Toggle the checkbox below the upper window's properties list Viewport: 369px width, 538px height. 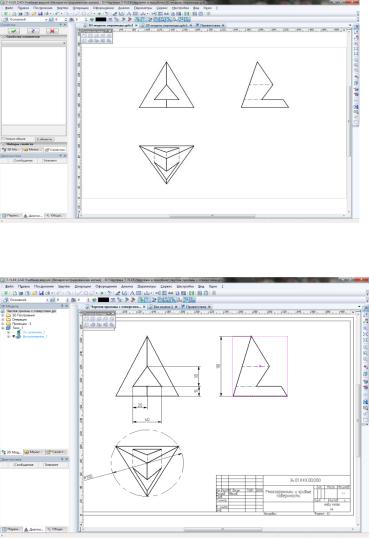tap(4, 139)
